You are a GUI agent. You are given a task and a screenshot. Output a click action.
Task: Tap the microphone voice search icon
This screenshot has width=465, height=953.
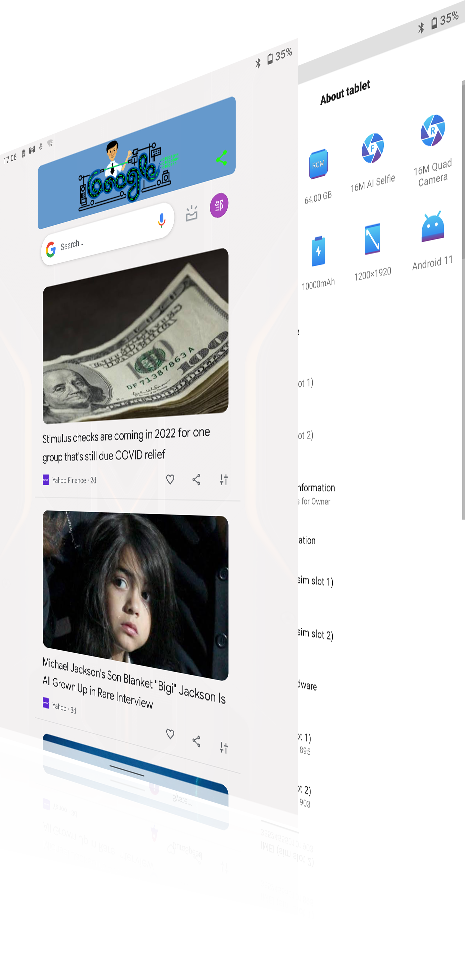[x=161, y=221]
